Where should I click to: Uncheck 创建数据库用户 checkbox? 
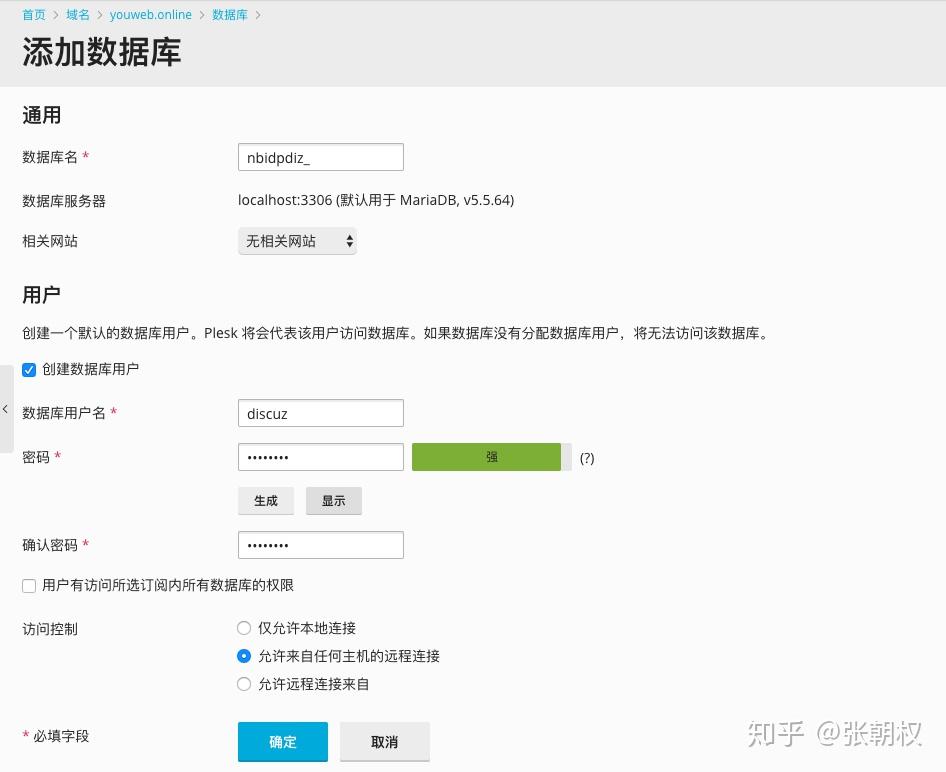point(29,370)
